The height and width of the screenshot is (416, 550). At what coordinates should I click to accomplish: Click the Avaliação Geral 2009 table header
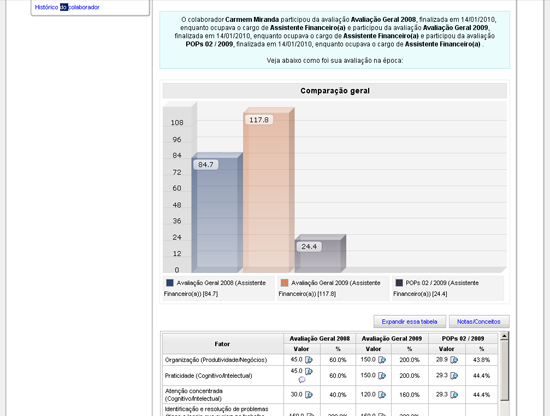392,338
